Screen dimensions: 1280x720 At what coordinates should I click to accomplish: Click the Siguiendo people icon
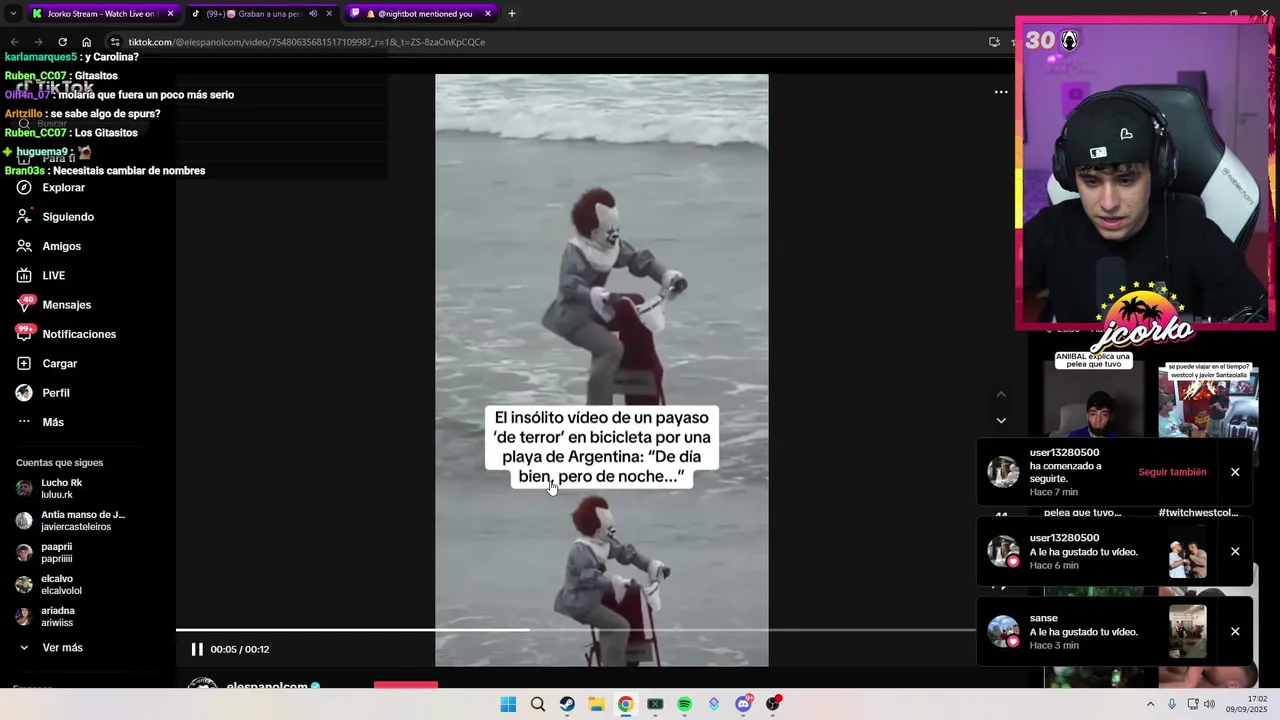pyautogui.click(x=24, y=217)
